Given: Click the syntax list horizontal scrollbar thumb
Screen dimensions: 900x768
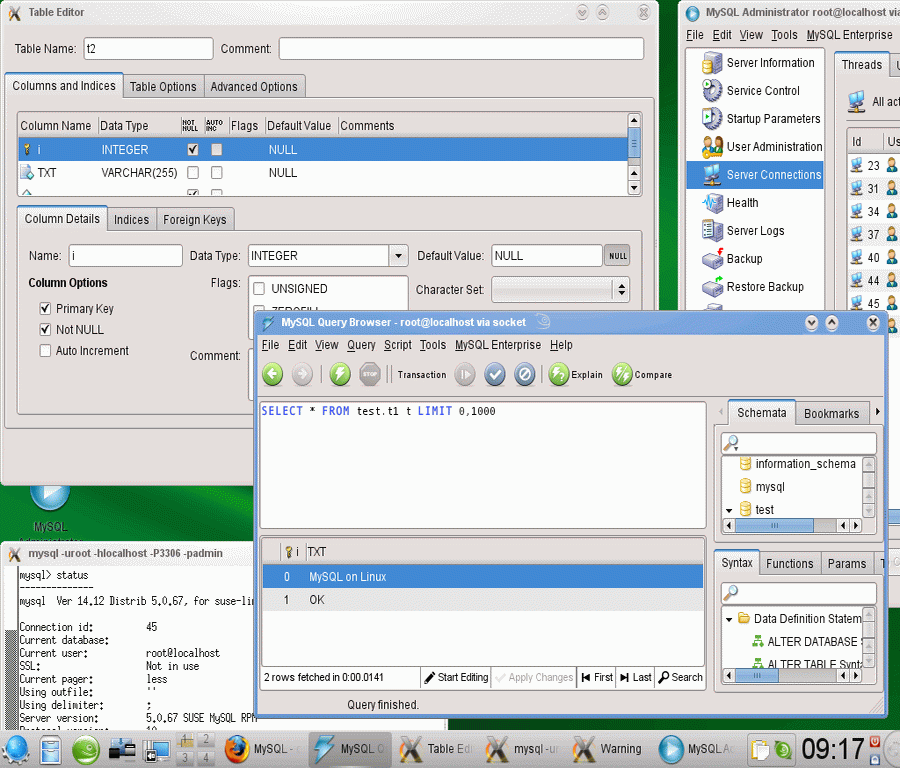Looking at the screenshot, I should pyautogui.click(x=757, y=676).
